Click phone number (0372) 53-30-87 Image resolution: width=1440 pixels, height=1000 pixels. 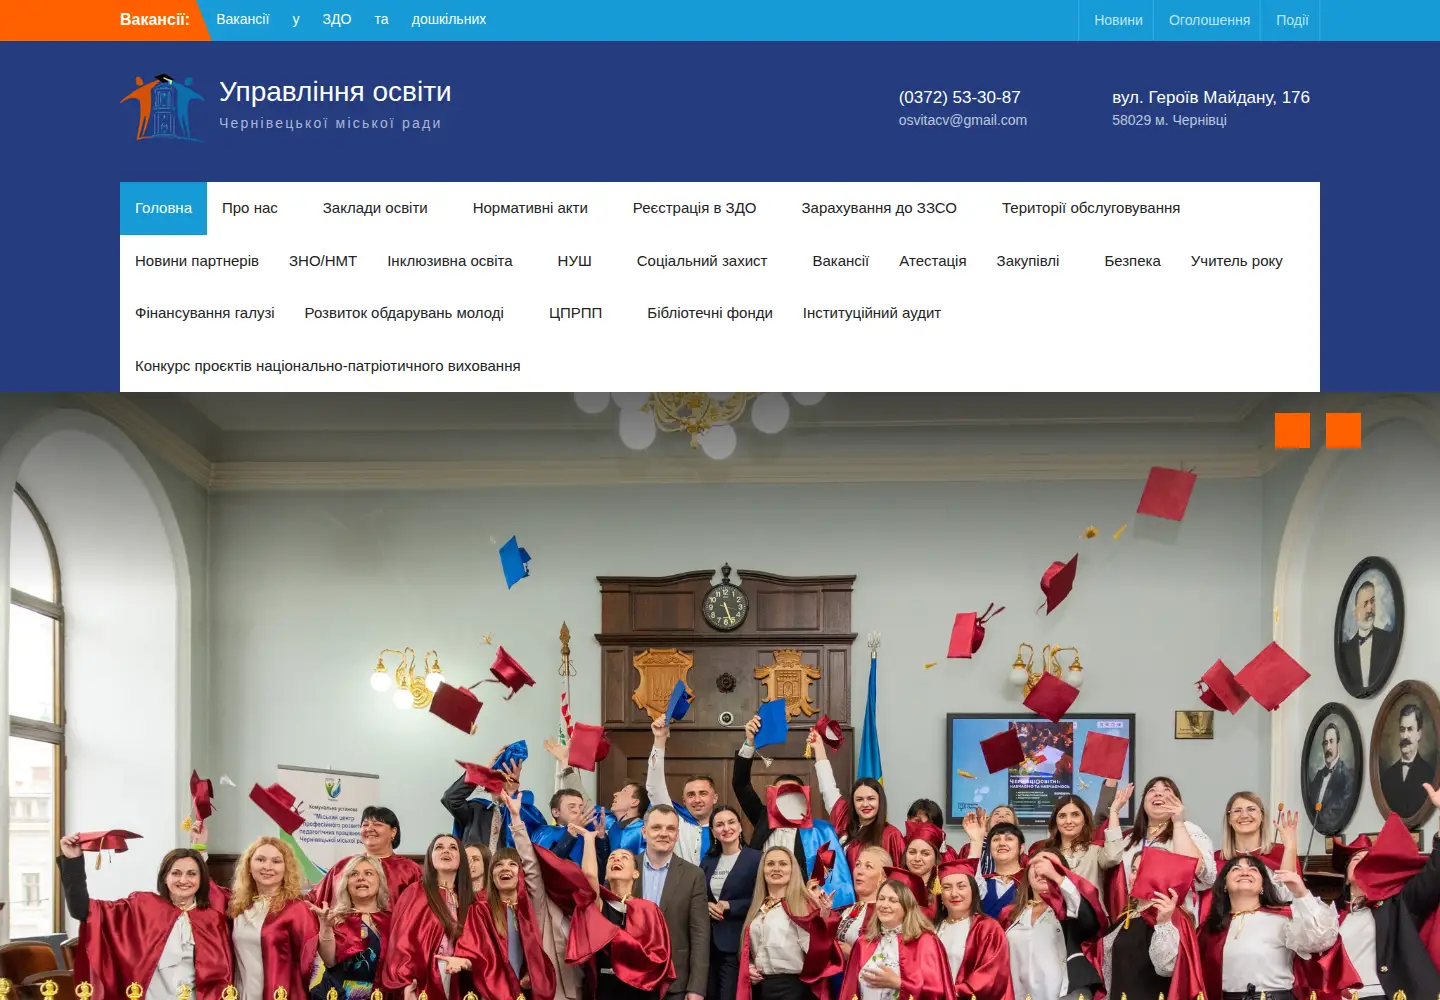[960, 97]
